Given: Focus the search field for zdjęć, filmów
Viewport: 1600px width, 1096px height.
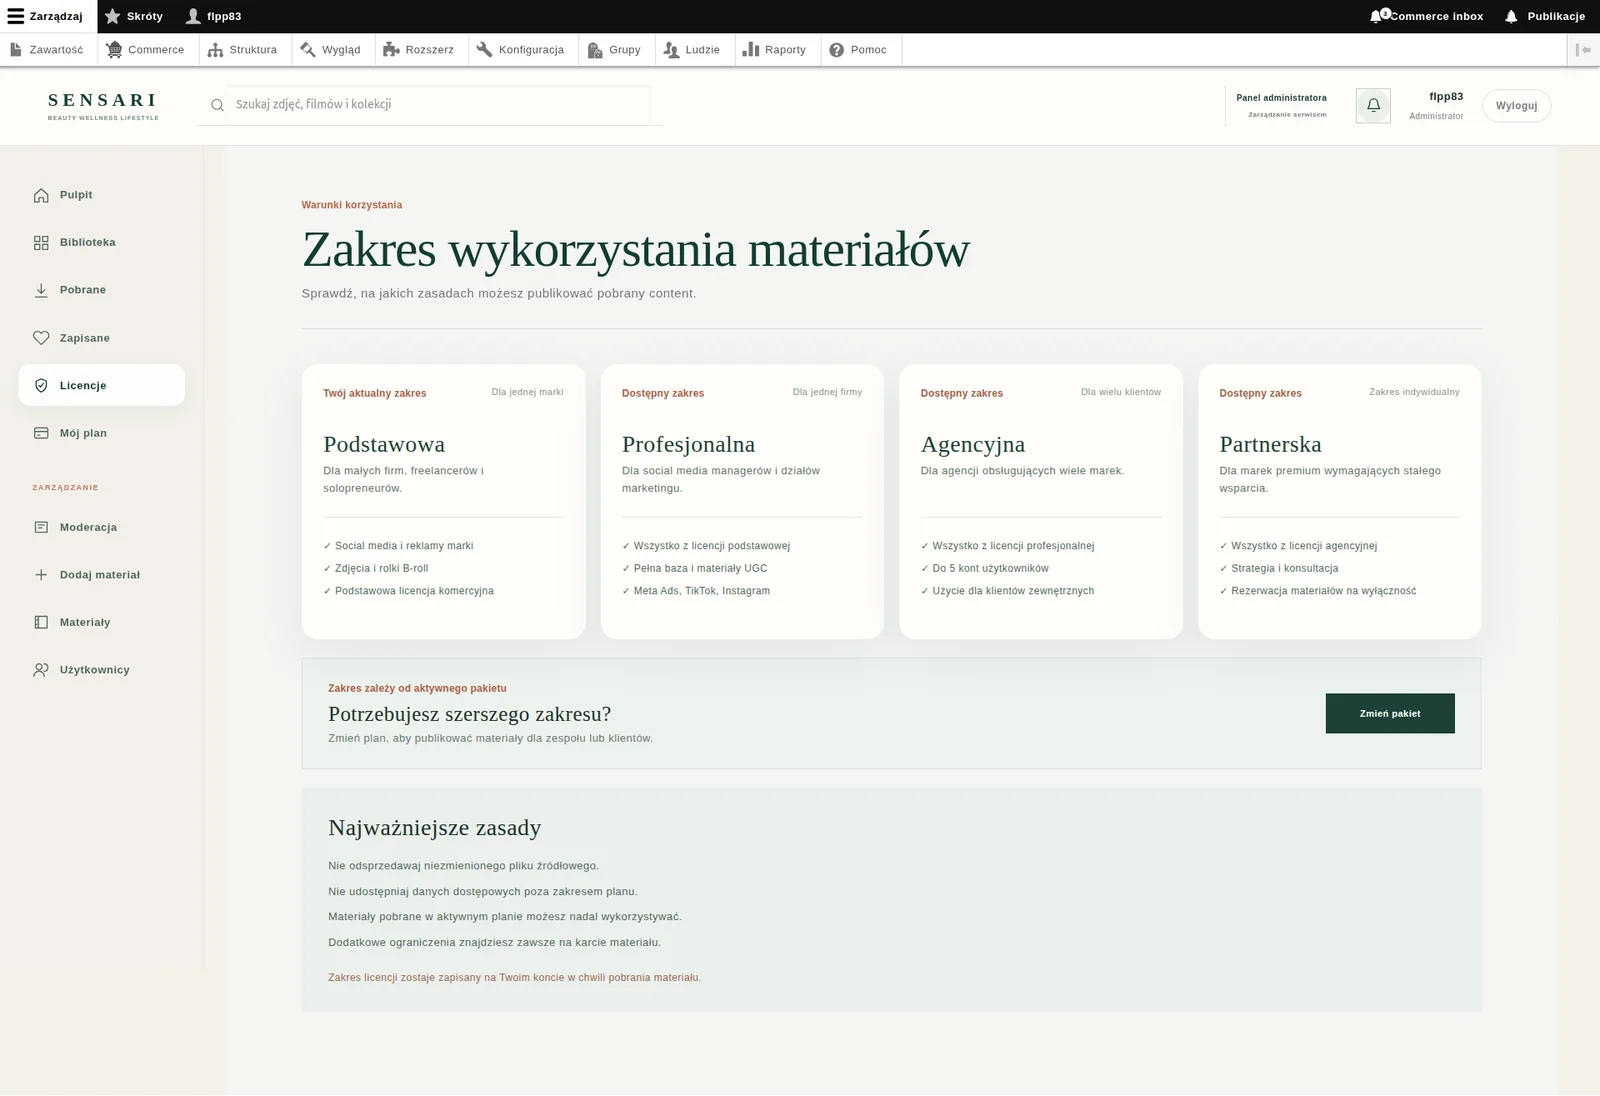Looking at the screenshot, I should click(440, 104).
